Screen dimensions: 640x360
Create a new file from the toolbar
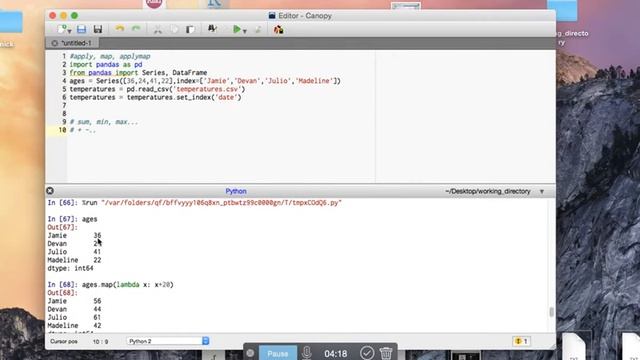62,29
